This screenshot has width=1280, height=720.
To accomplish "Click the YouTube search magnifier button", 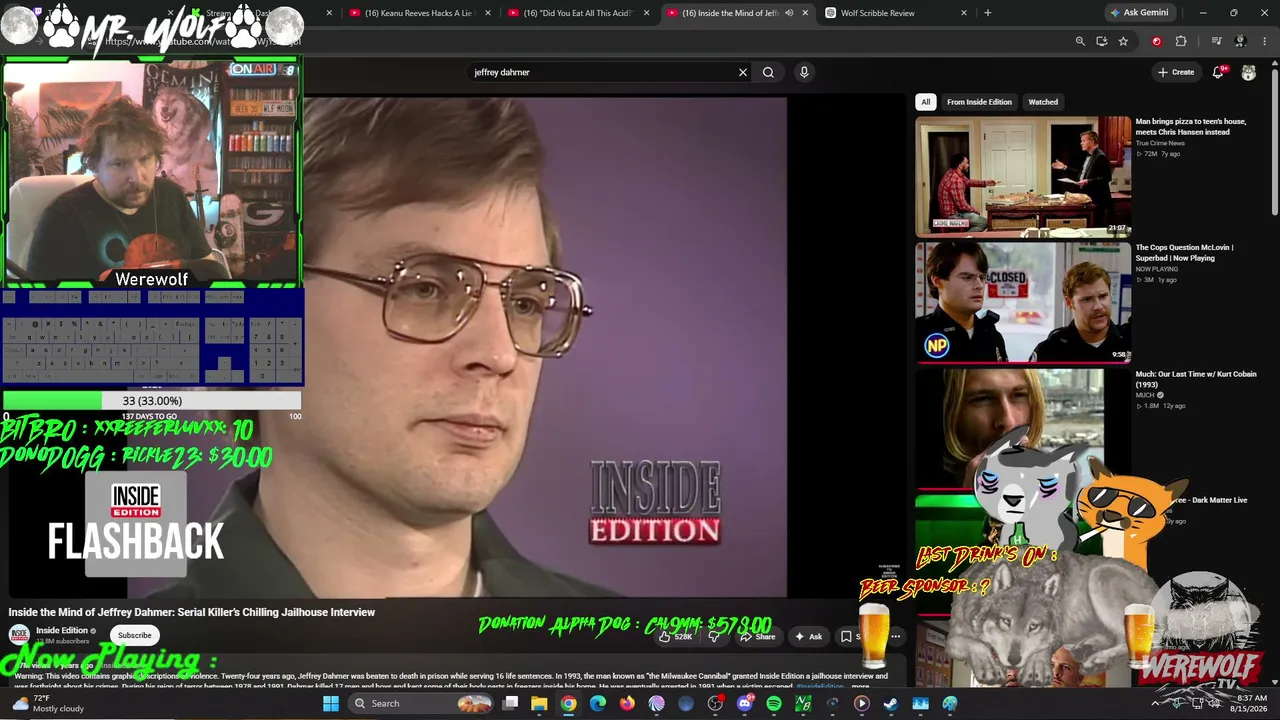I will pos(768,72).
